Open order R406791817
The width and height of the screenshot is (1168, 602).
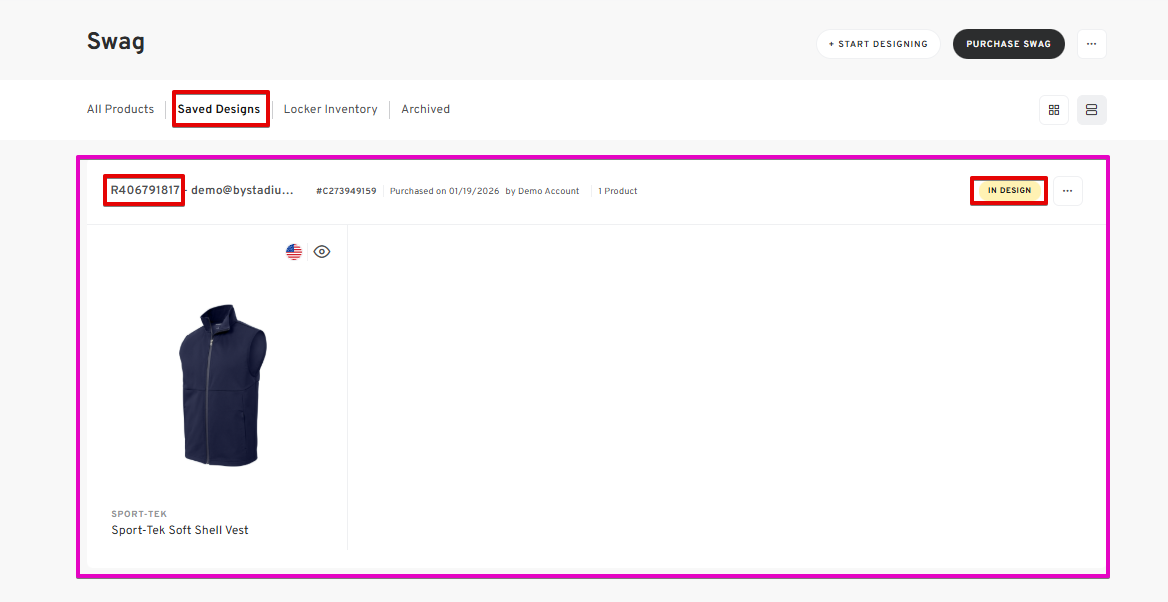point(145,190)
